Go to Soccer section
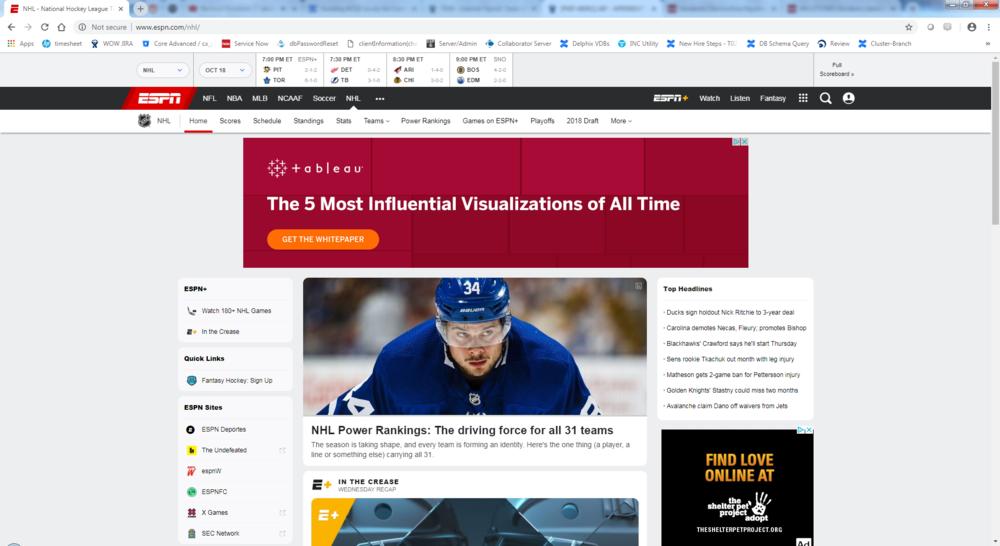Image resolution: width=1000 pixels, height=546 pixels. pyautogui.click(x=324, y=98)
